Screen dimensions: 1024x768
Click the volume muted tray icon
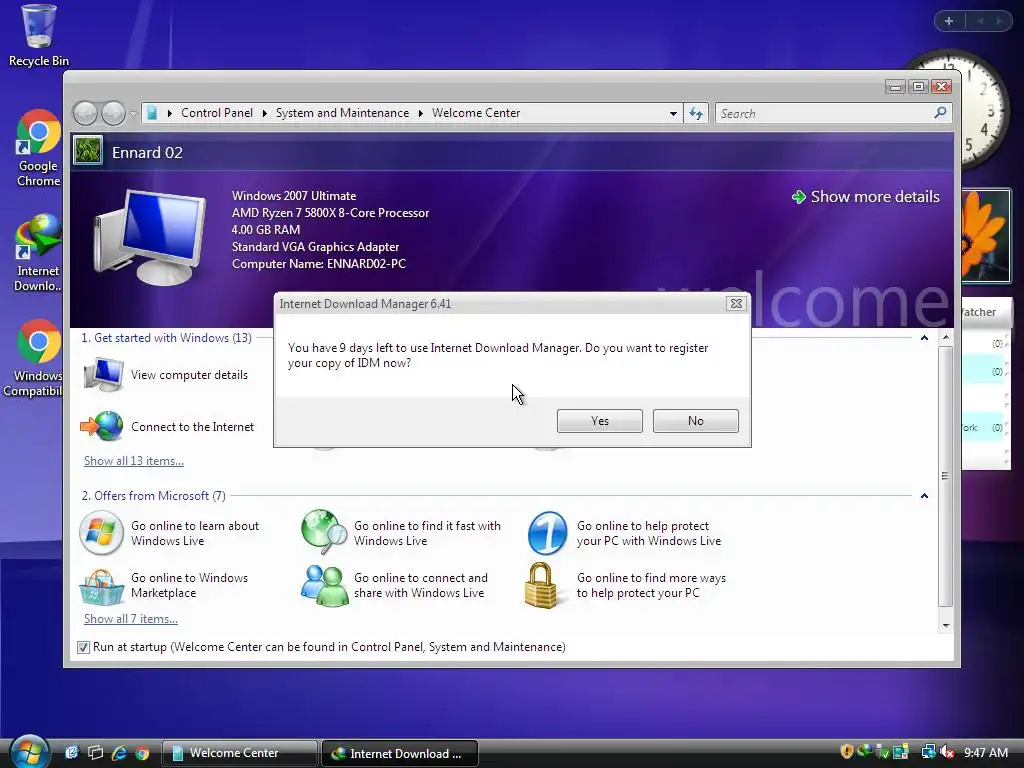point(947,752)
